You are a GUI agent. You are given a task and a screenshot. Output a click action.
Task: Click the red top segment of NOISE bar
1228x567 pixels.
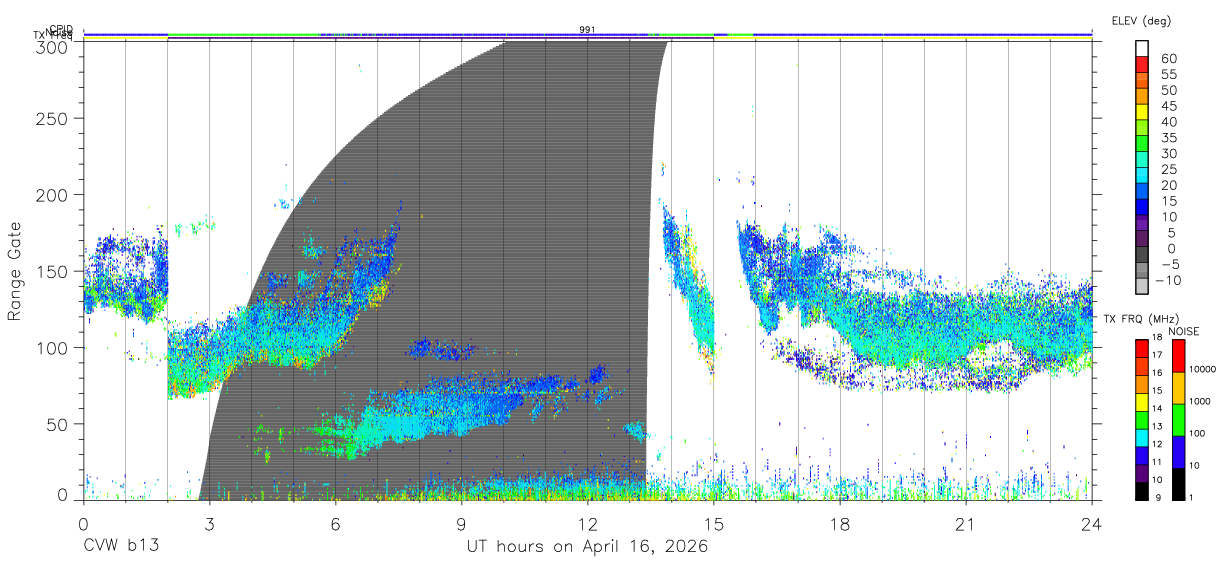1178,356
